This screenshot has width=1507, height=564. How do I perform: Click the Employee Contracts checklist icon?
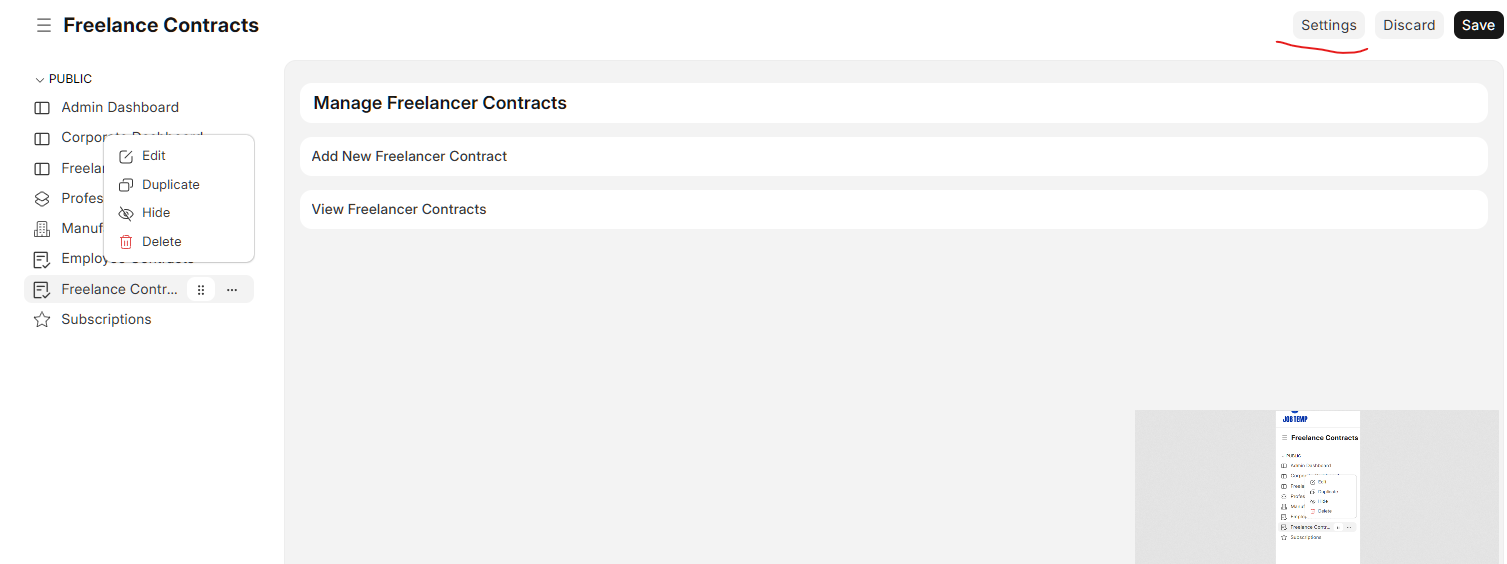42,259
